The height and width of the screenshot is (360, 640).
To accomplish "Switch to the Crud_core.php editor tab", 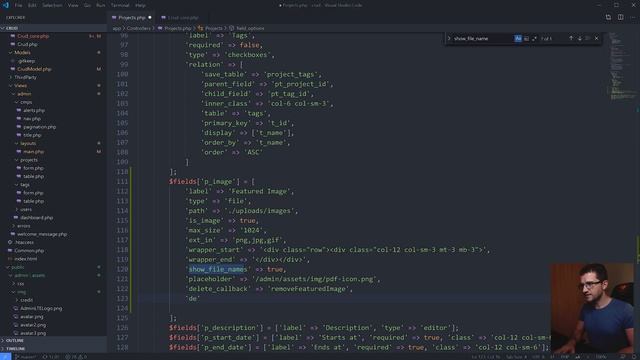I will tap(182, 18).
